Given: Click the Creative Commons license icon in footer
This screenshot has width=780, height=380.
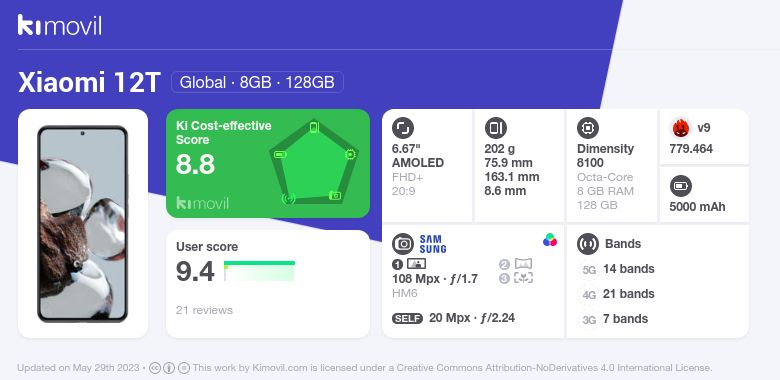Looking at the screenshot, I should [x=155, y=368].
